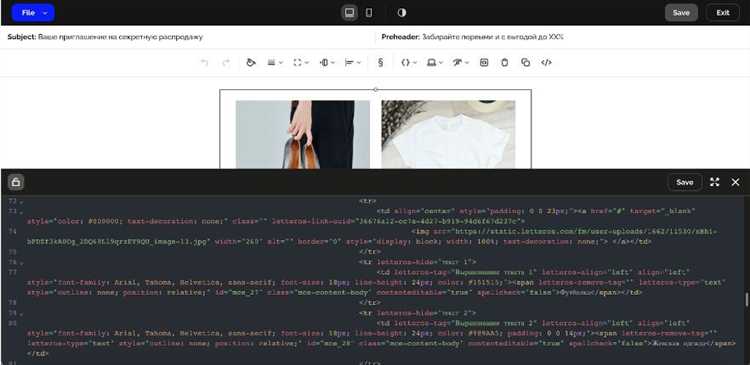Screen dimensions: 750x365
Task: Click the boxed-element toolbar icon
Action: pos(484,63)
